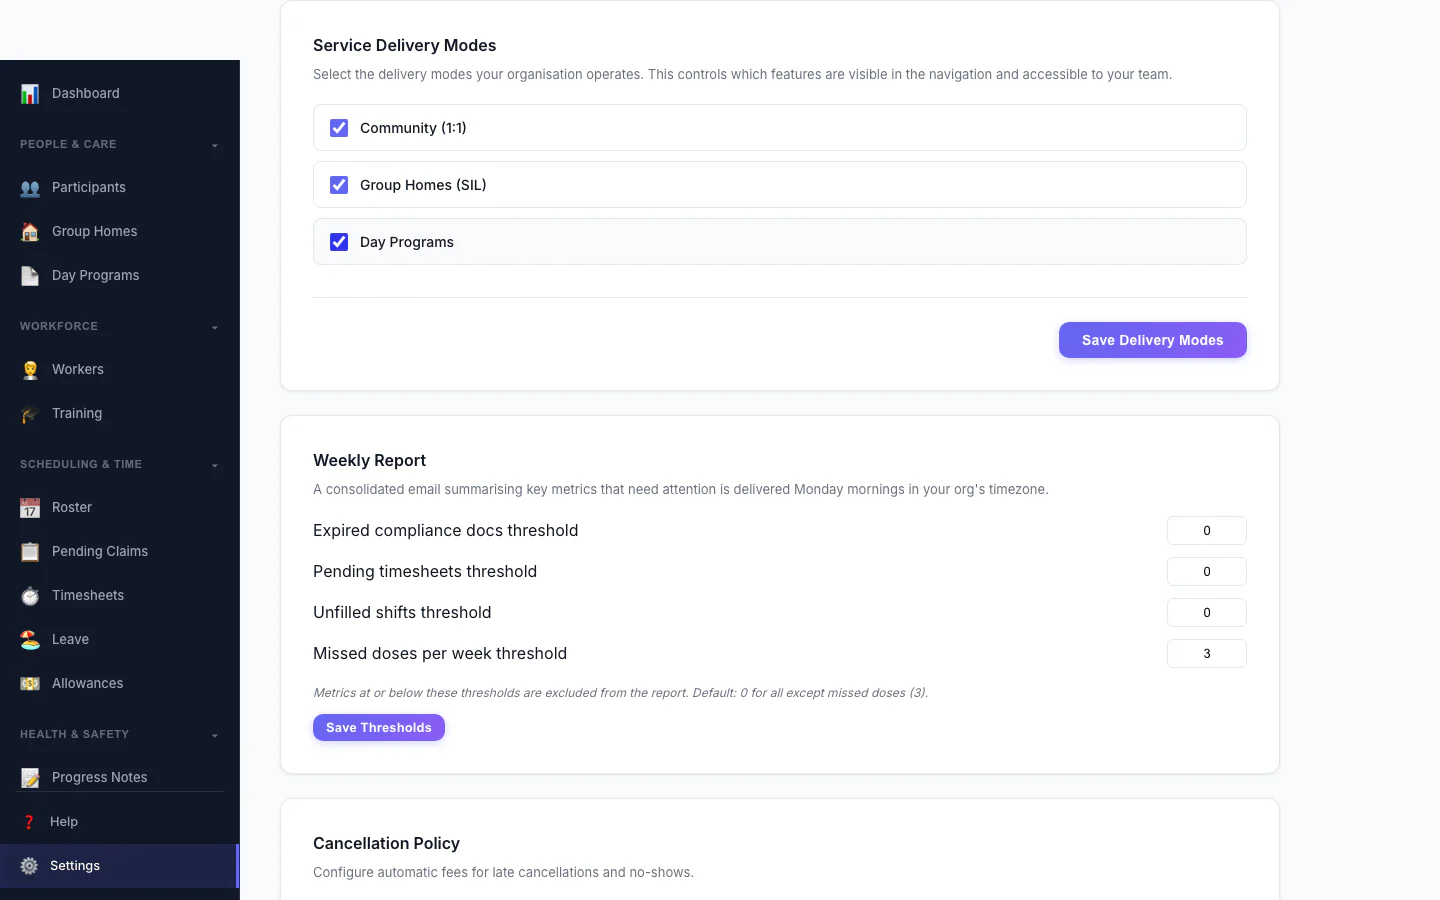Click the Settings gear icon
This screenshot has width=1440, height=900.
[x=29, y=866]
